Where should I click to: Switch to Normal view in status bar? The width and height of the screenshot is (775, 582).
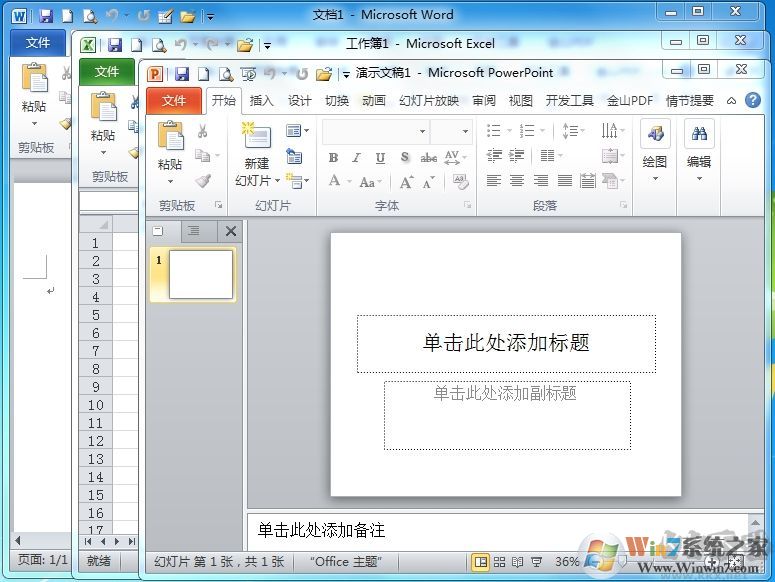click(x=480, y=562)
